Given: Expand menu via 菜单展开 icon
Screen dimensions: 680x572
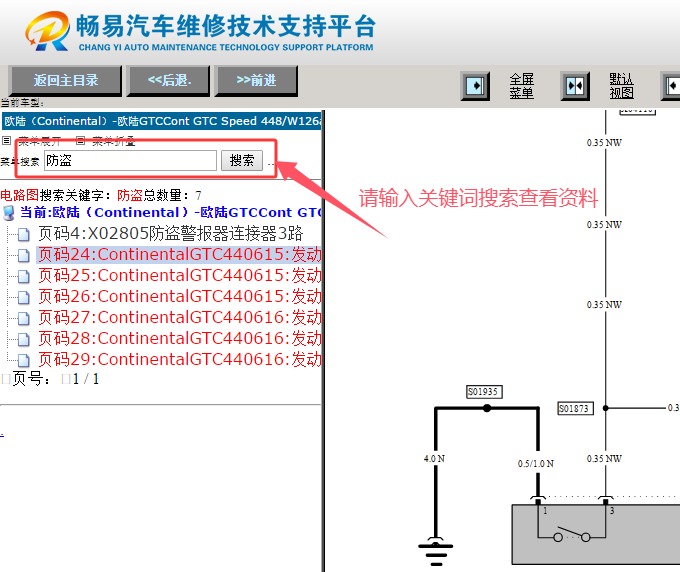Looking at the screenshot, I should coord(7,141).
